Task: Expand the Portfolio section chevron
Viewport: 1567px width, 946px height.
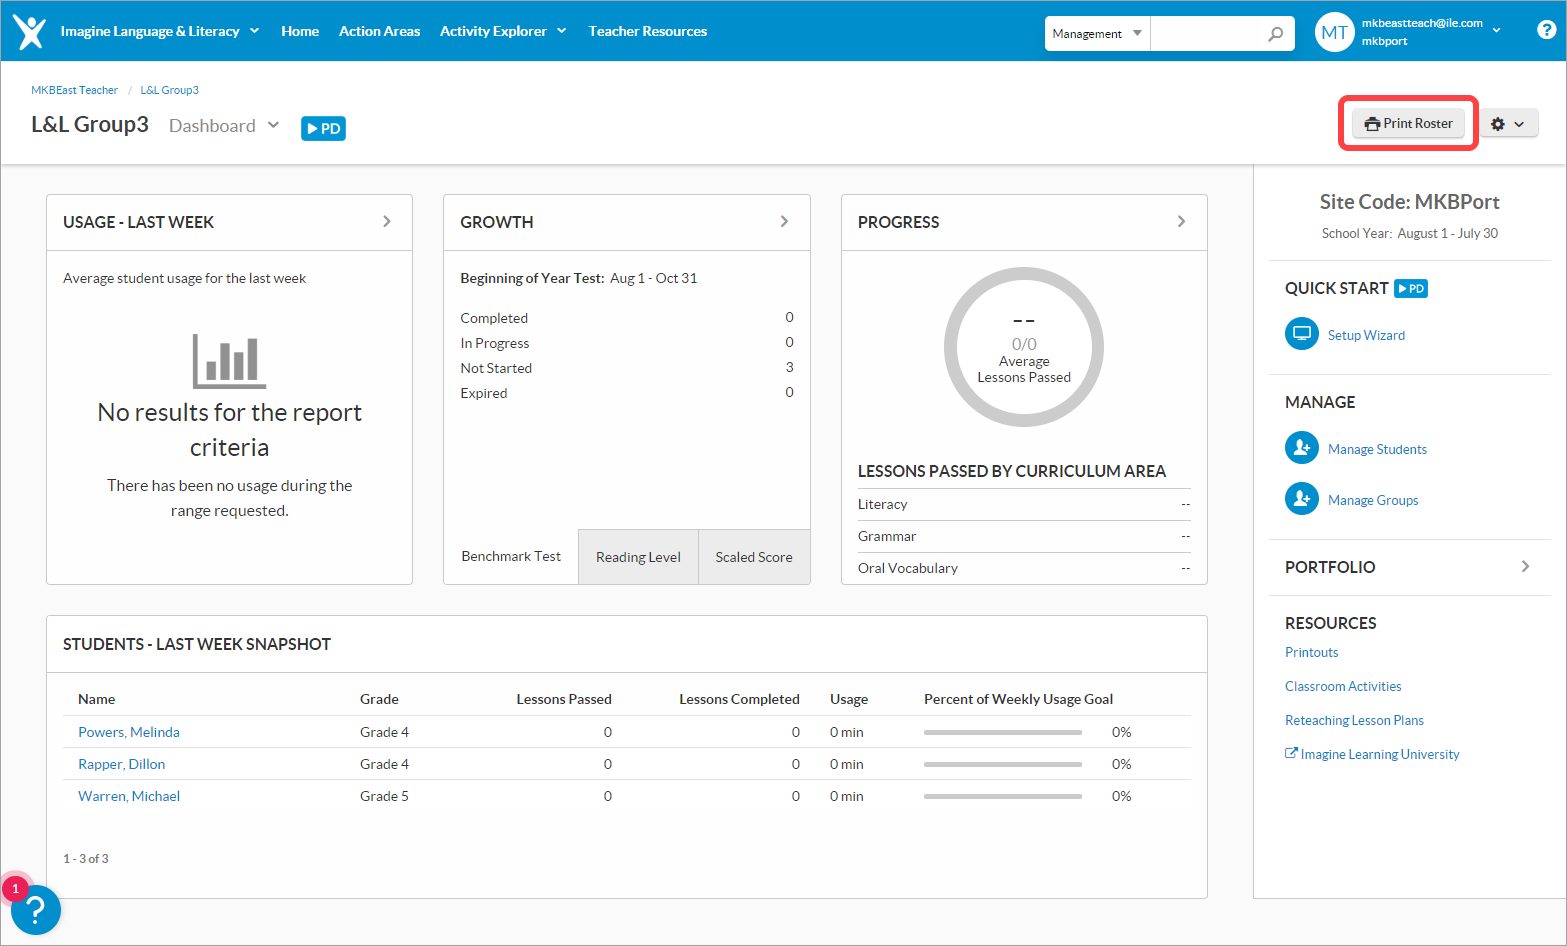Action: 1524,567
